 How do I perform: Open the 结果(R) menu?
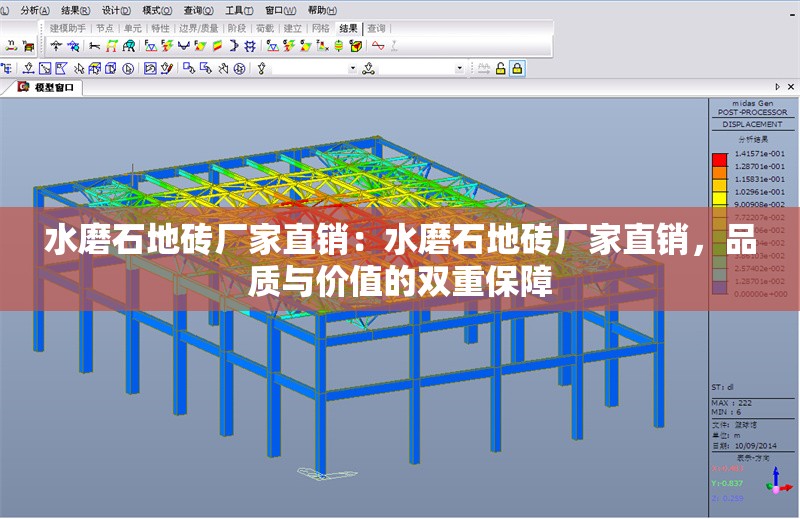tap(76, 10)
